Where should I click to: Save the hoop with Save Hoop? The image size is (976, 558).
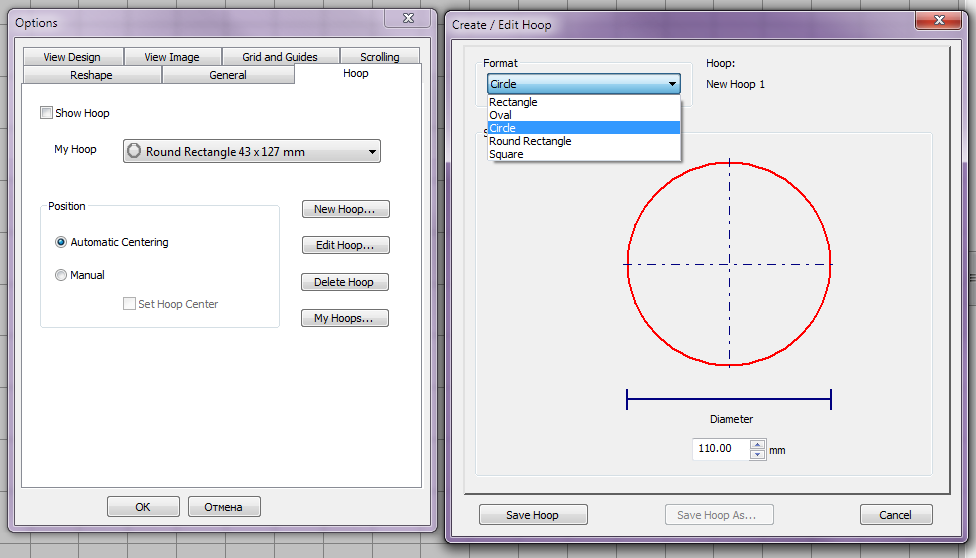[x=533, y=515]
